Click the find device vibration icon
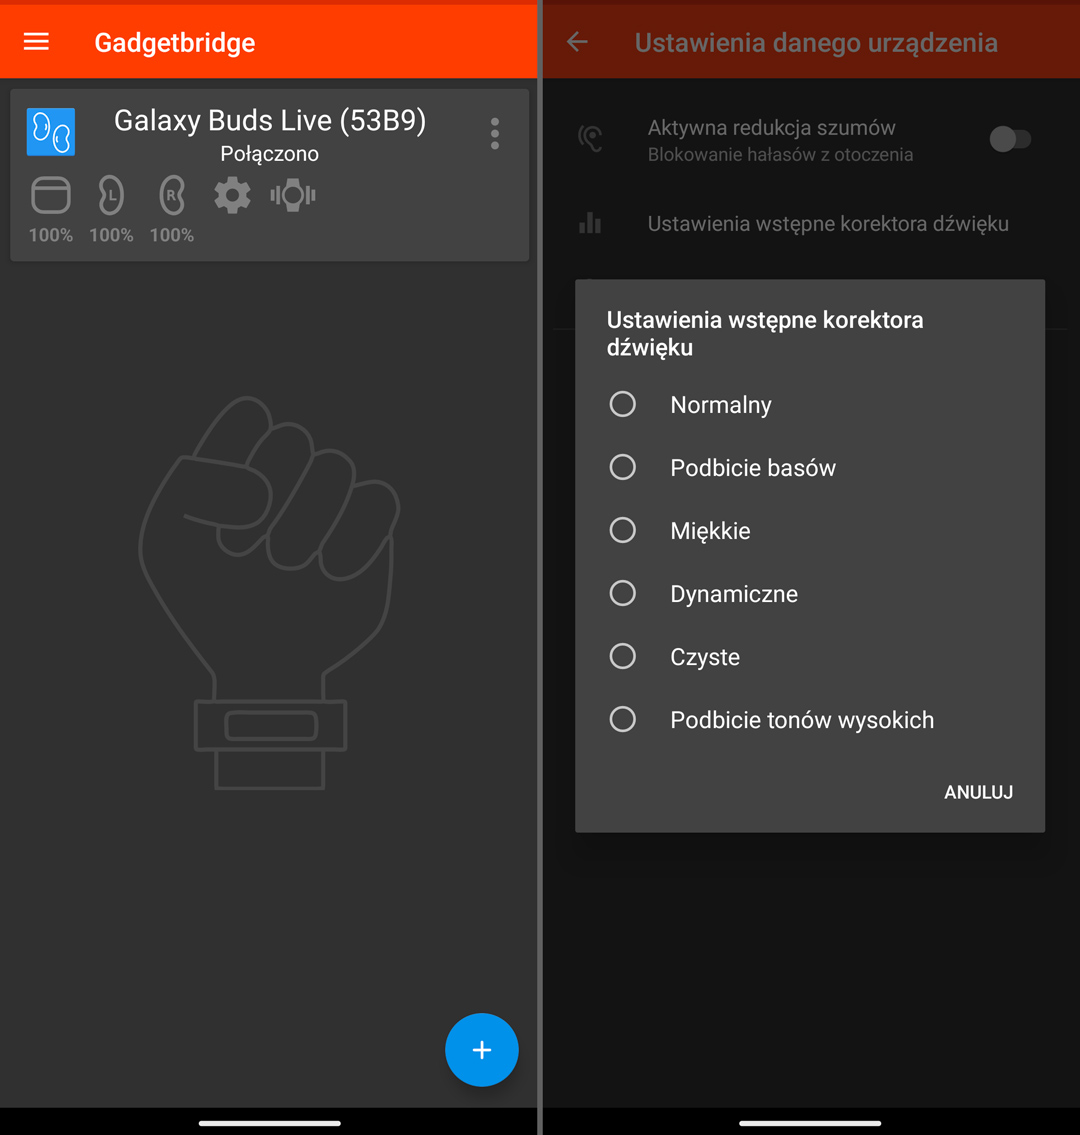The width and height of the screenshot is (1080, 1135). tap(292, 194)
